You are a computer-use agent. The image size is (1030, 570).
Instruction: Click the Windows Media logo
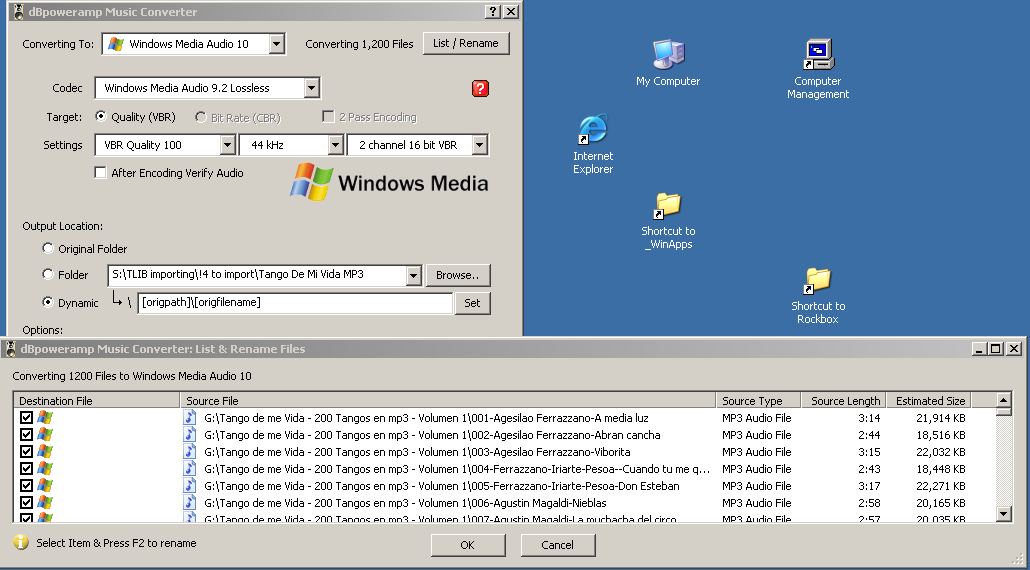click(x=390, y=182)
